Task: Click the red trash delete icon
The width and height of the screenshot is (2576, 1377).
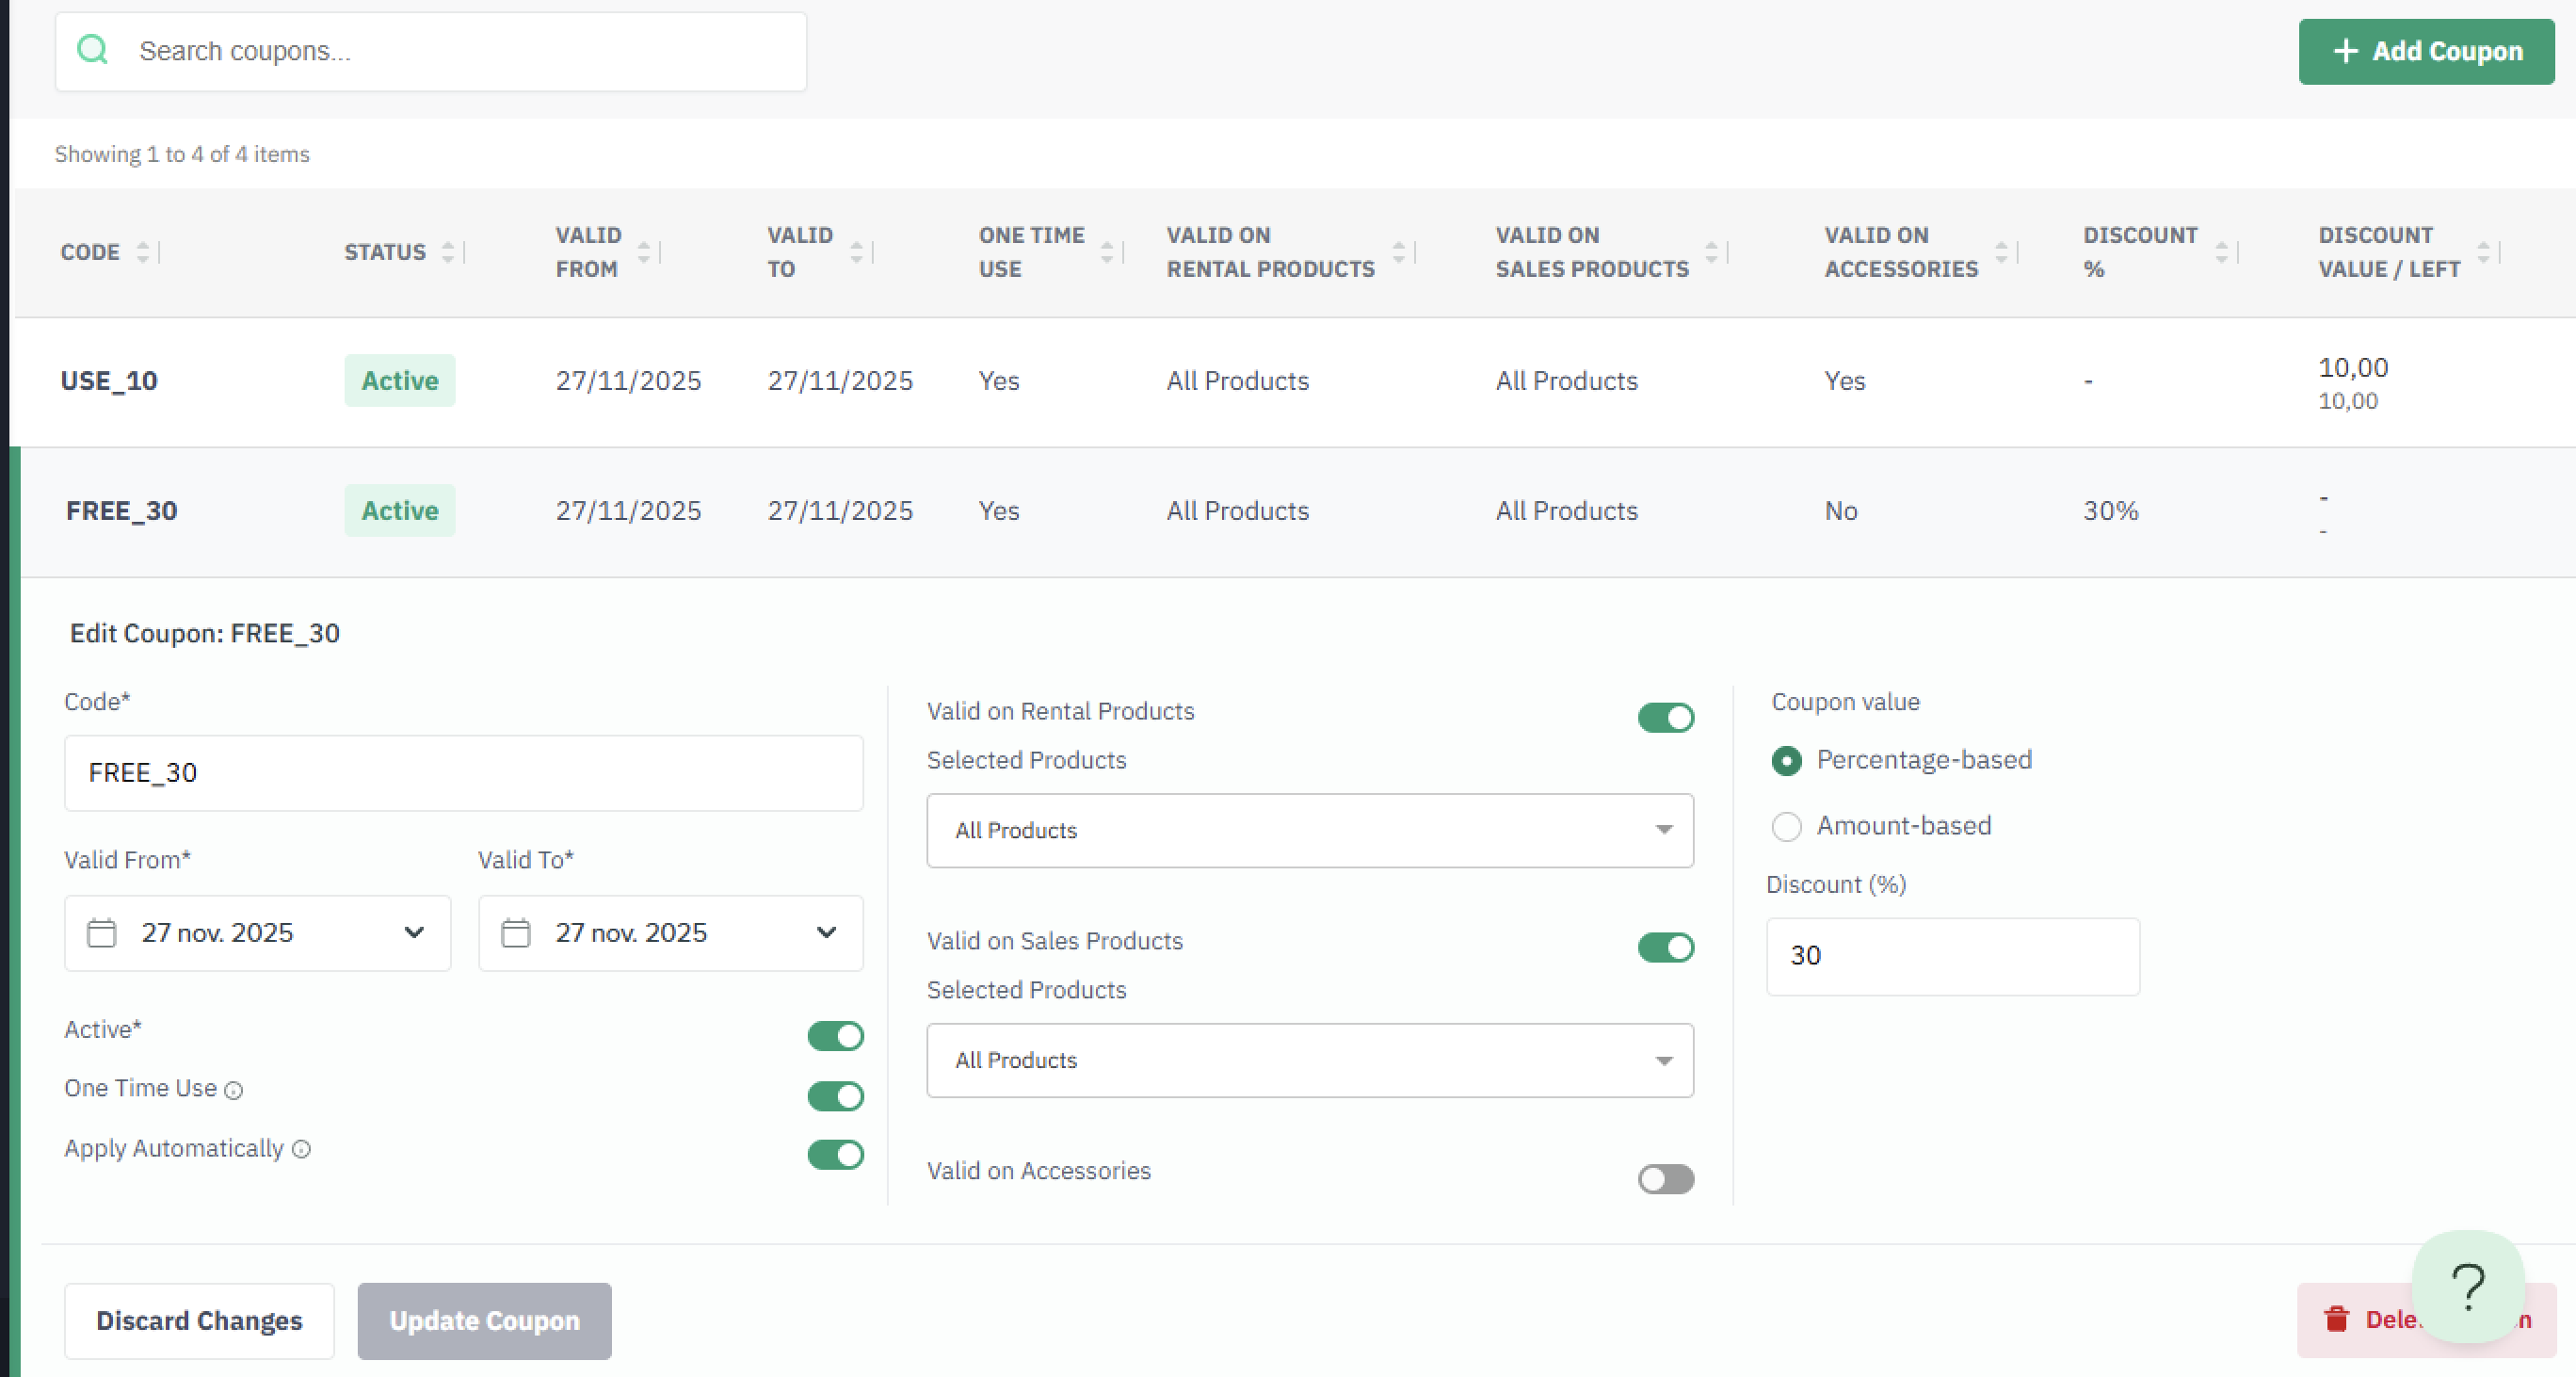Action: [x=2336, y=1319]
